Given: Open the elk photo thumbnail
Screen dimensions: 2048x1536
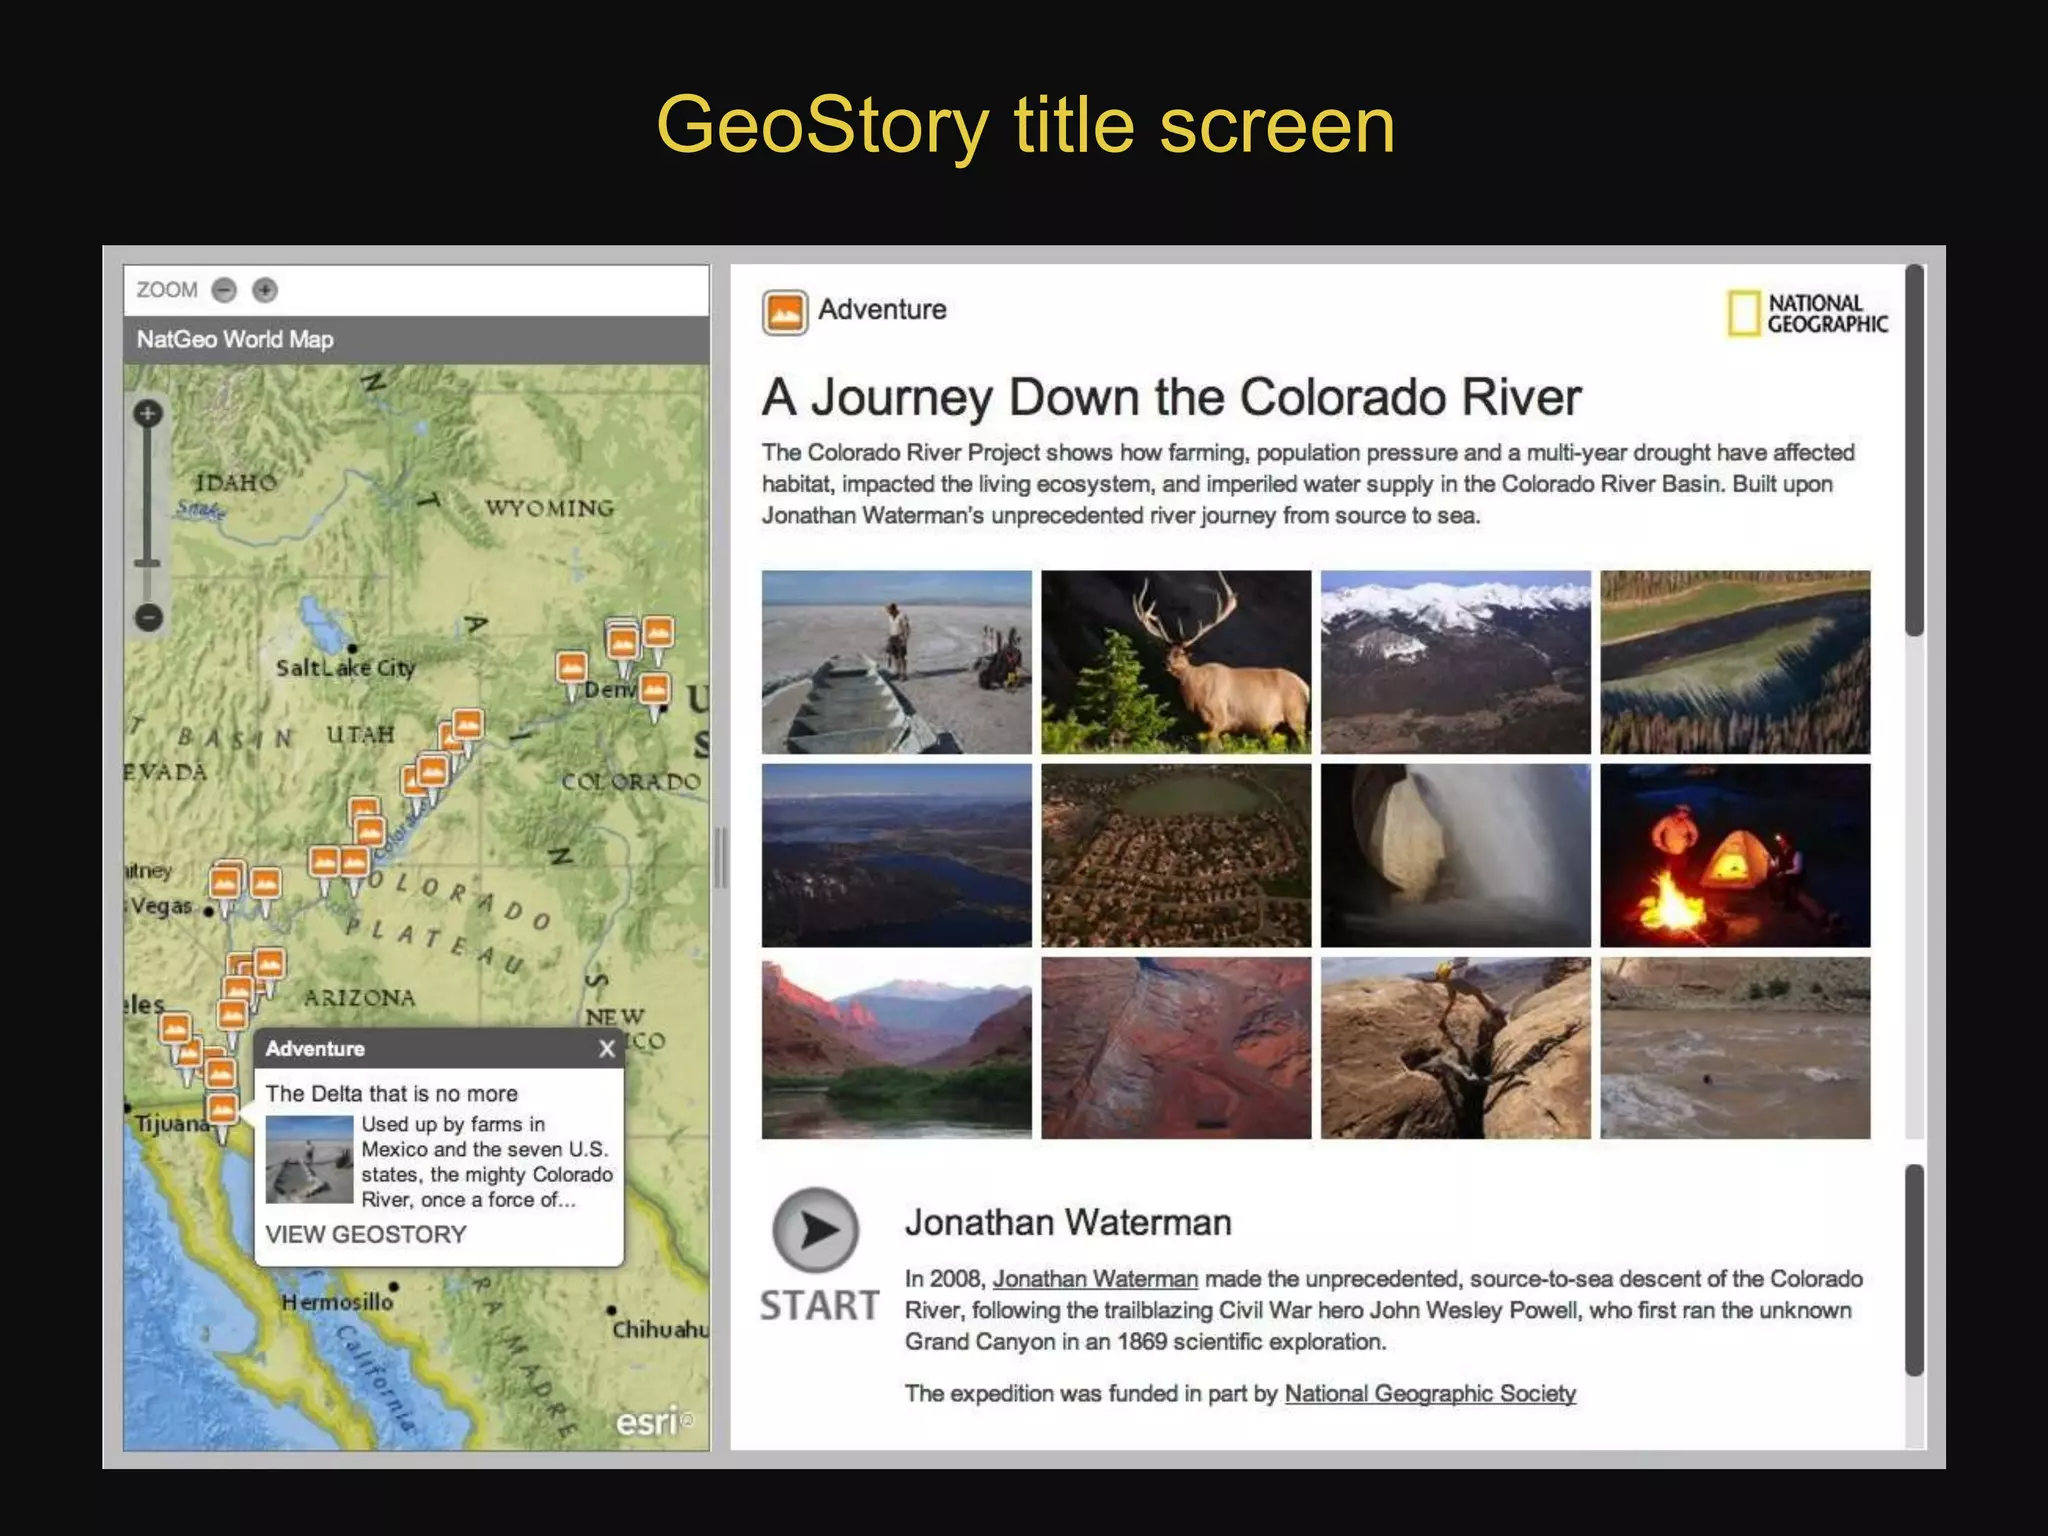Looking at the screenshot, I should (x=1176, y=662).
